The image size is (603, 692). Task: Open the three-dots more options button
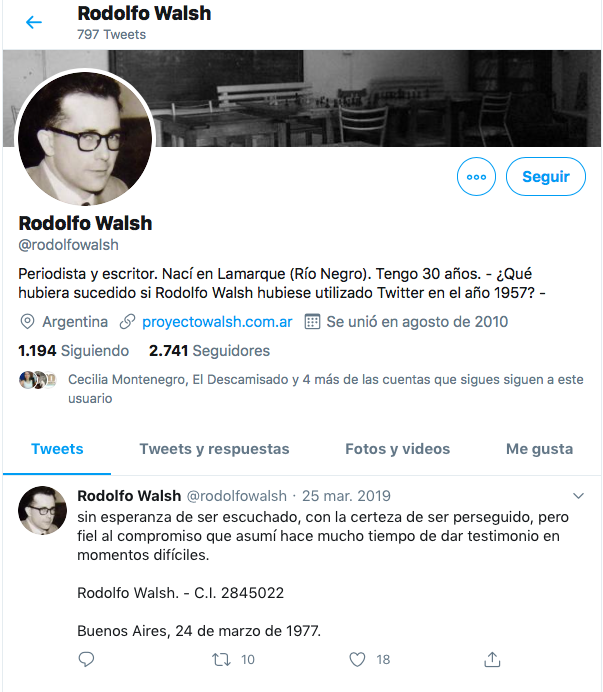pyautogui.click(x=476, y=177)
